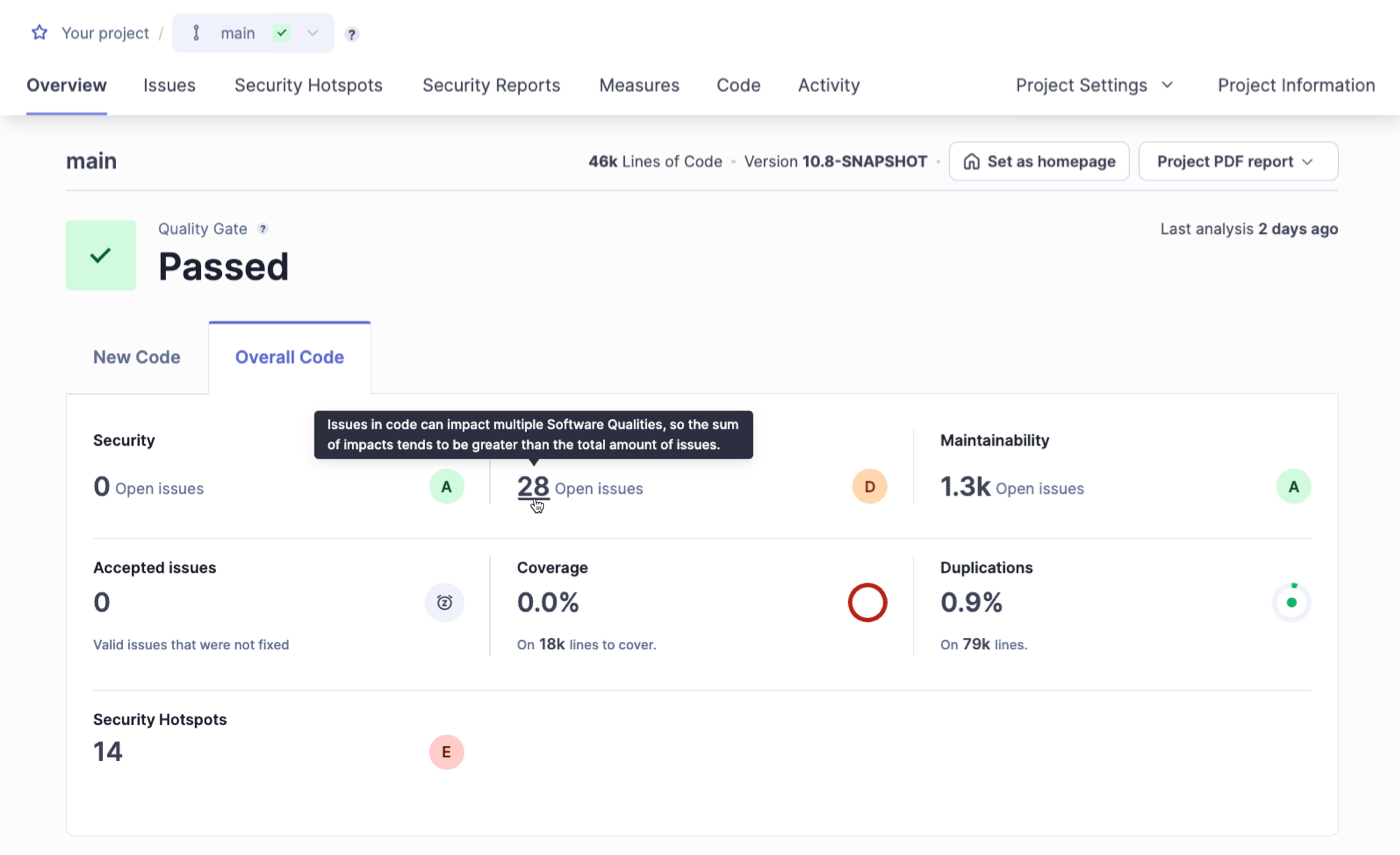Open the Project PDF report dropdown

pos(1238,161)
